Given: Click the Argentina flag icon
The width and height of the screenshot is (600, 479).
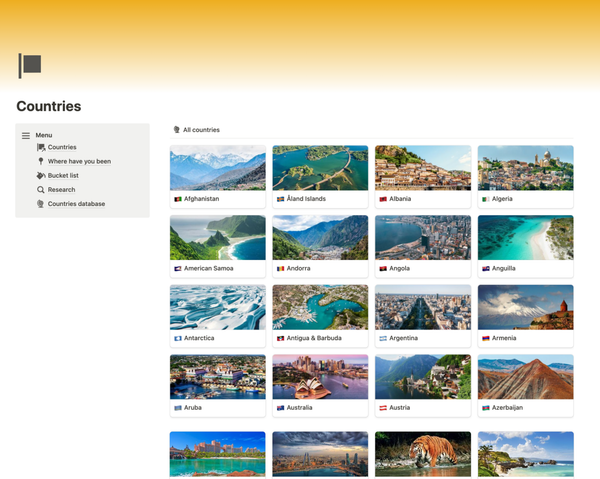Looking at the screenshot, I should click(x=383, y=338).
